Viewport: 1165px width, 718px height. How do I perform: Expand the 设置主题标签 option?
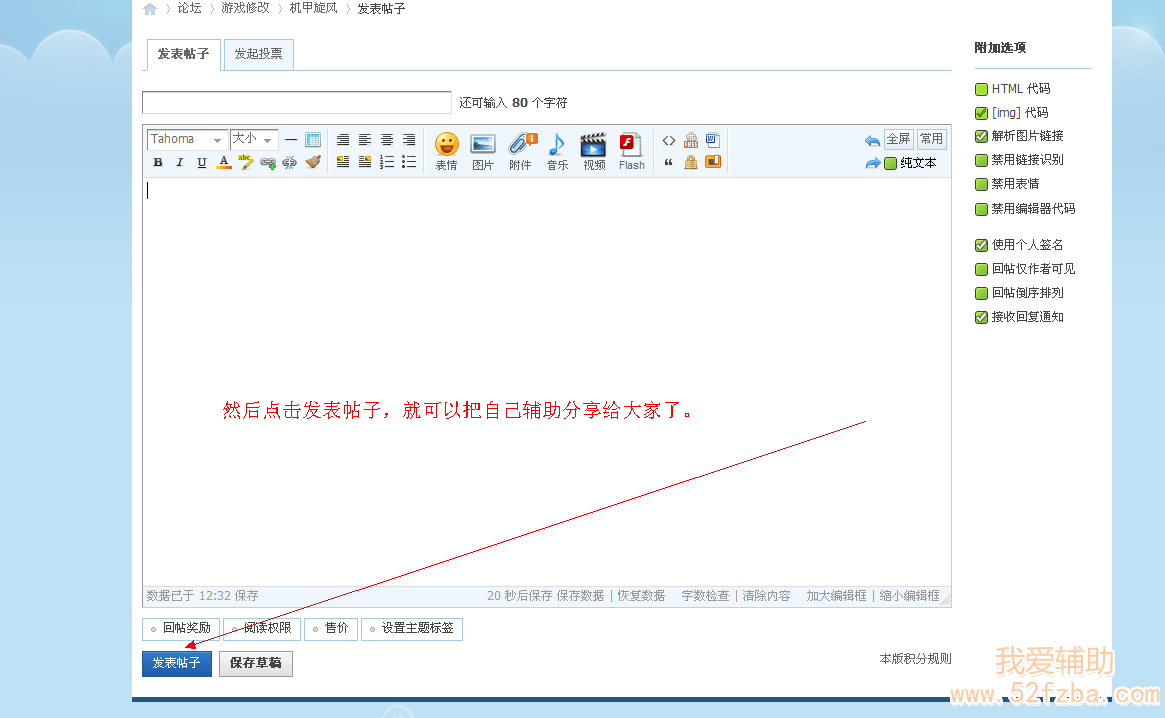[x=412, y=629]
